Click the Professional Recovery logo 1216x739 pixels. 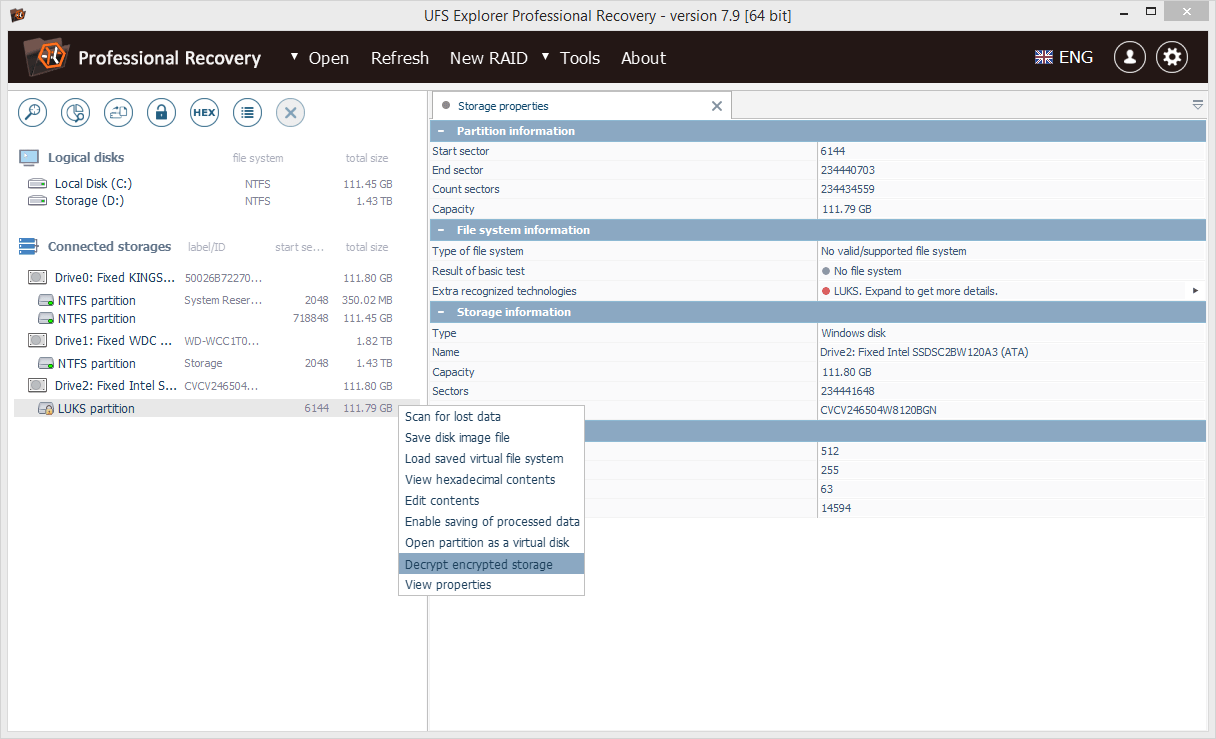pos(45,57)
